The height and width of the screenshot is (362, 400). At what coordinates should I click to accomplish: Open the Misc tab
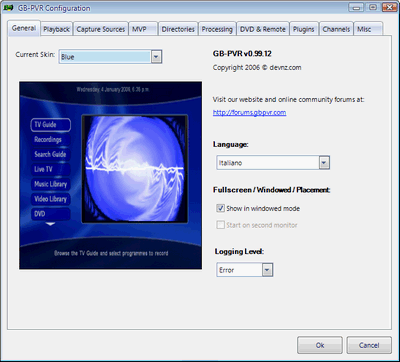(368, 29)
